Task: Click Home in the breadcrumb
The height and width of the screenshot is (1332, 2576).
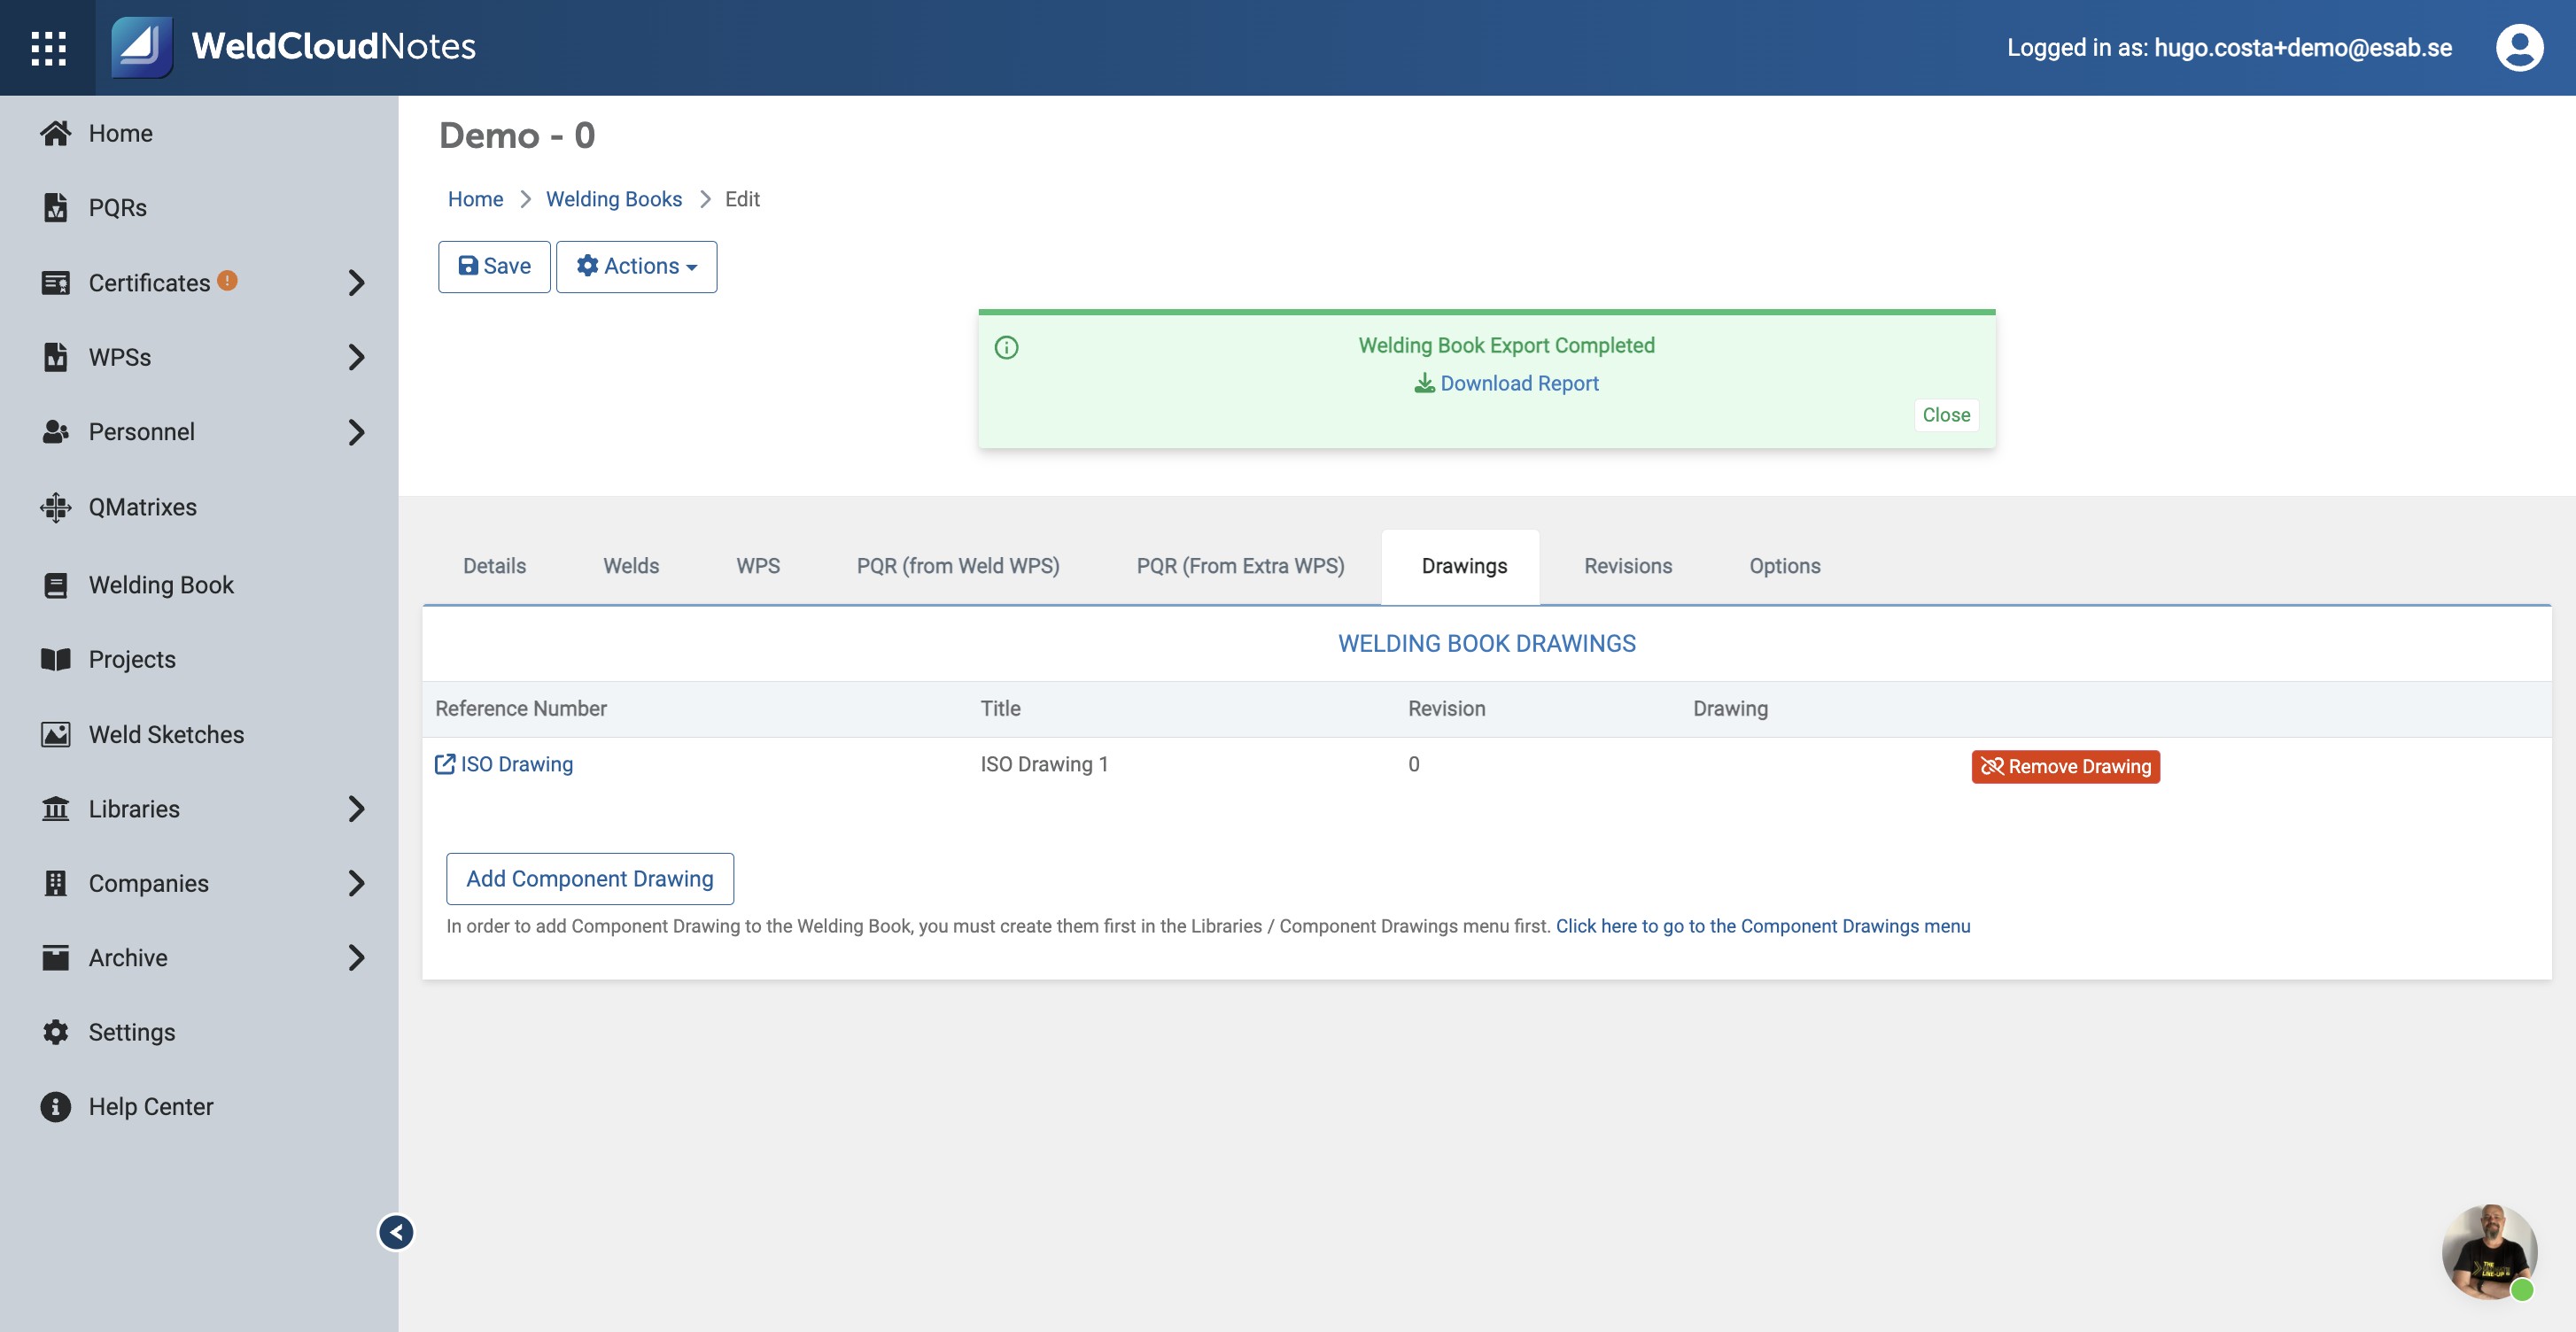Action: (475, 199)
